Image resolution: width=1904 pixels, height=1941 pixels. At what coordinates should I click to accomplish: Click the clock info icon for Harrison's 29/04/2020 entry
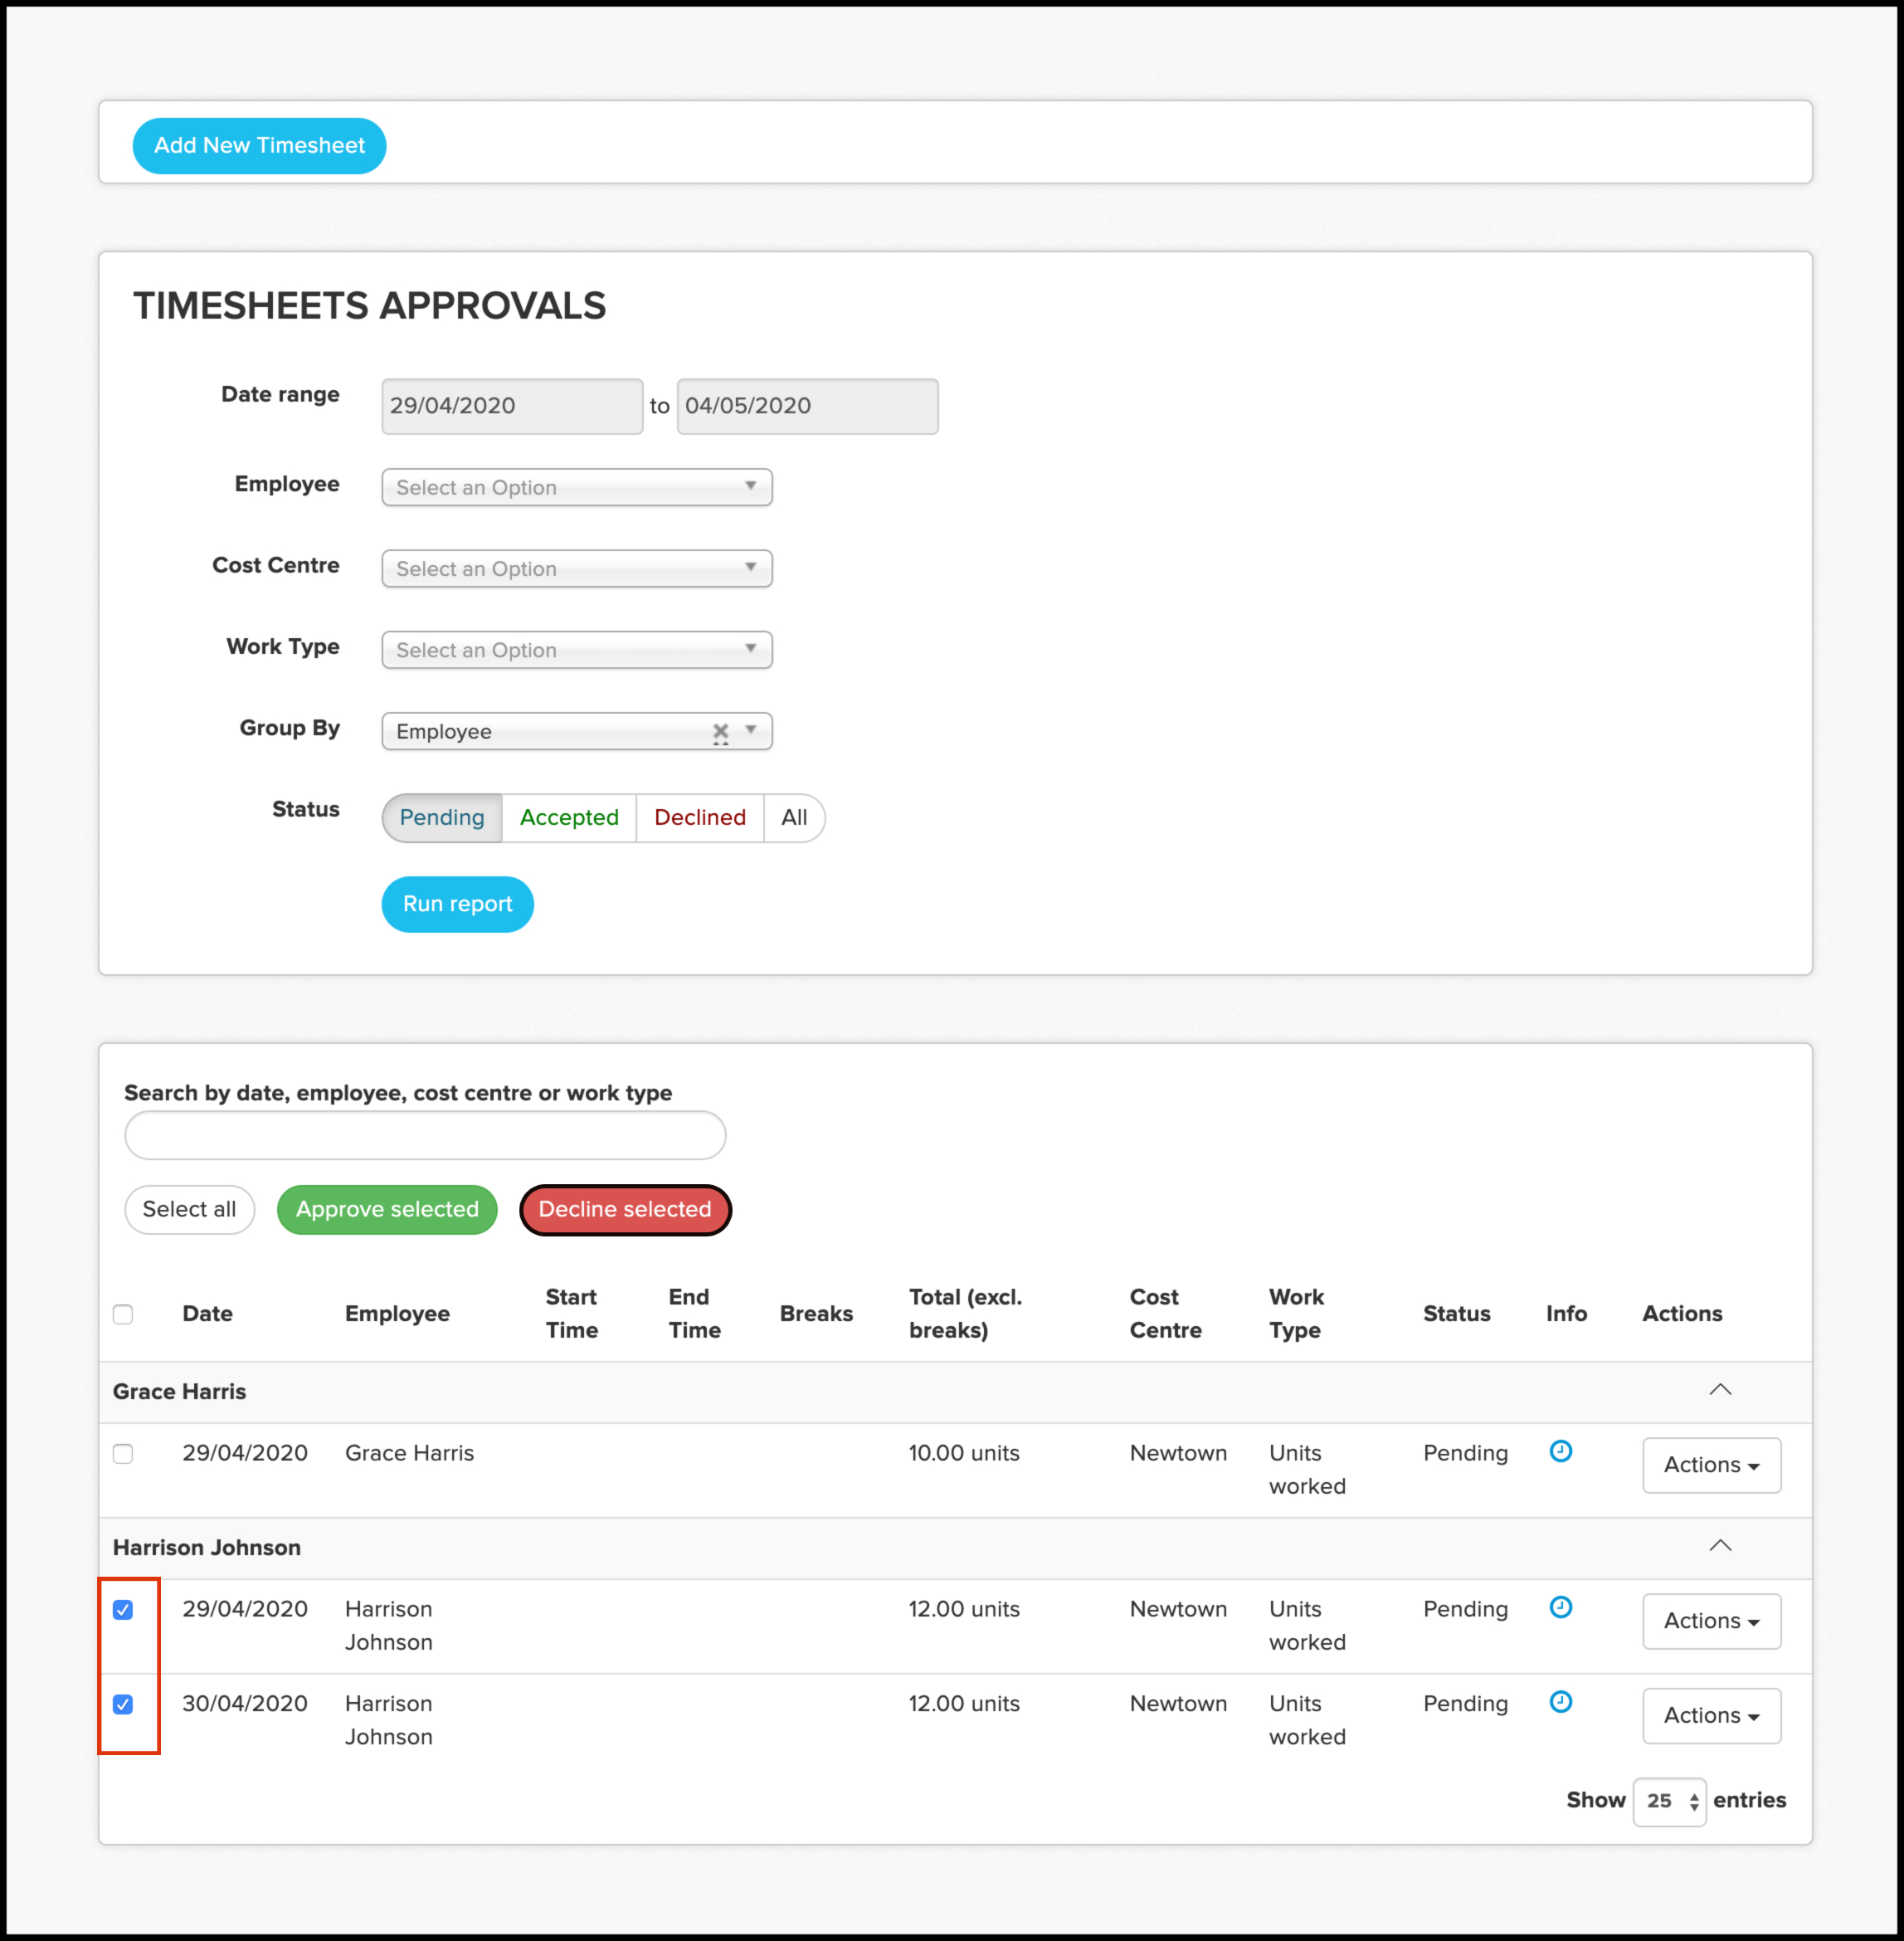click(1560, 1607)
